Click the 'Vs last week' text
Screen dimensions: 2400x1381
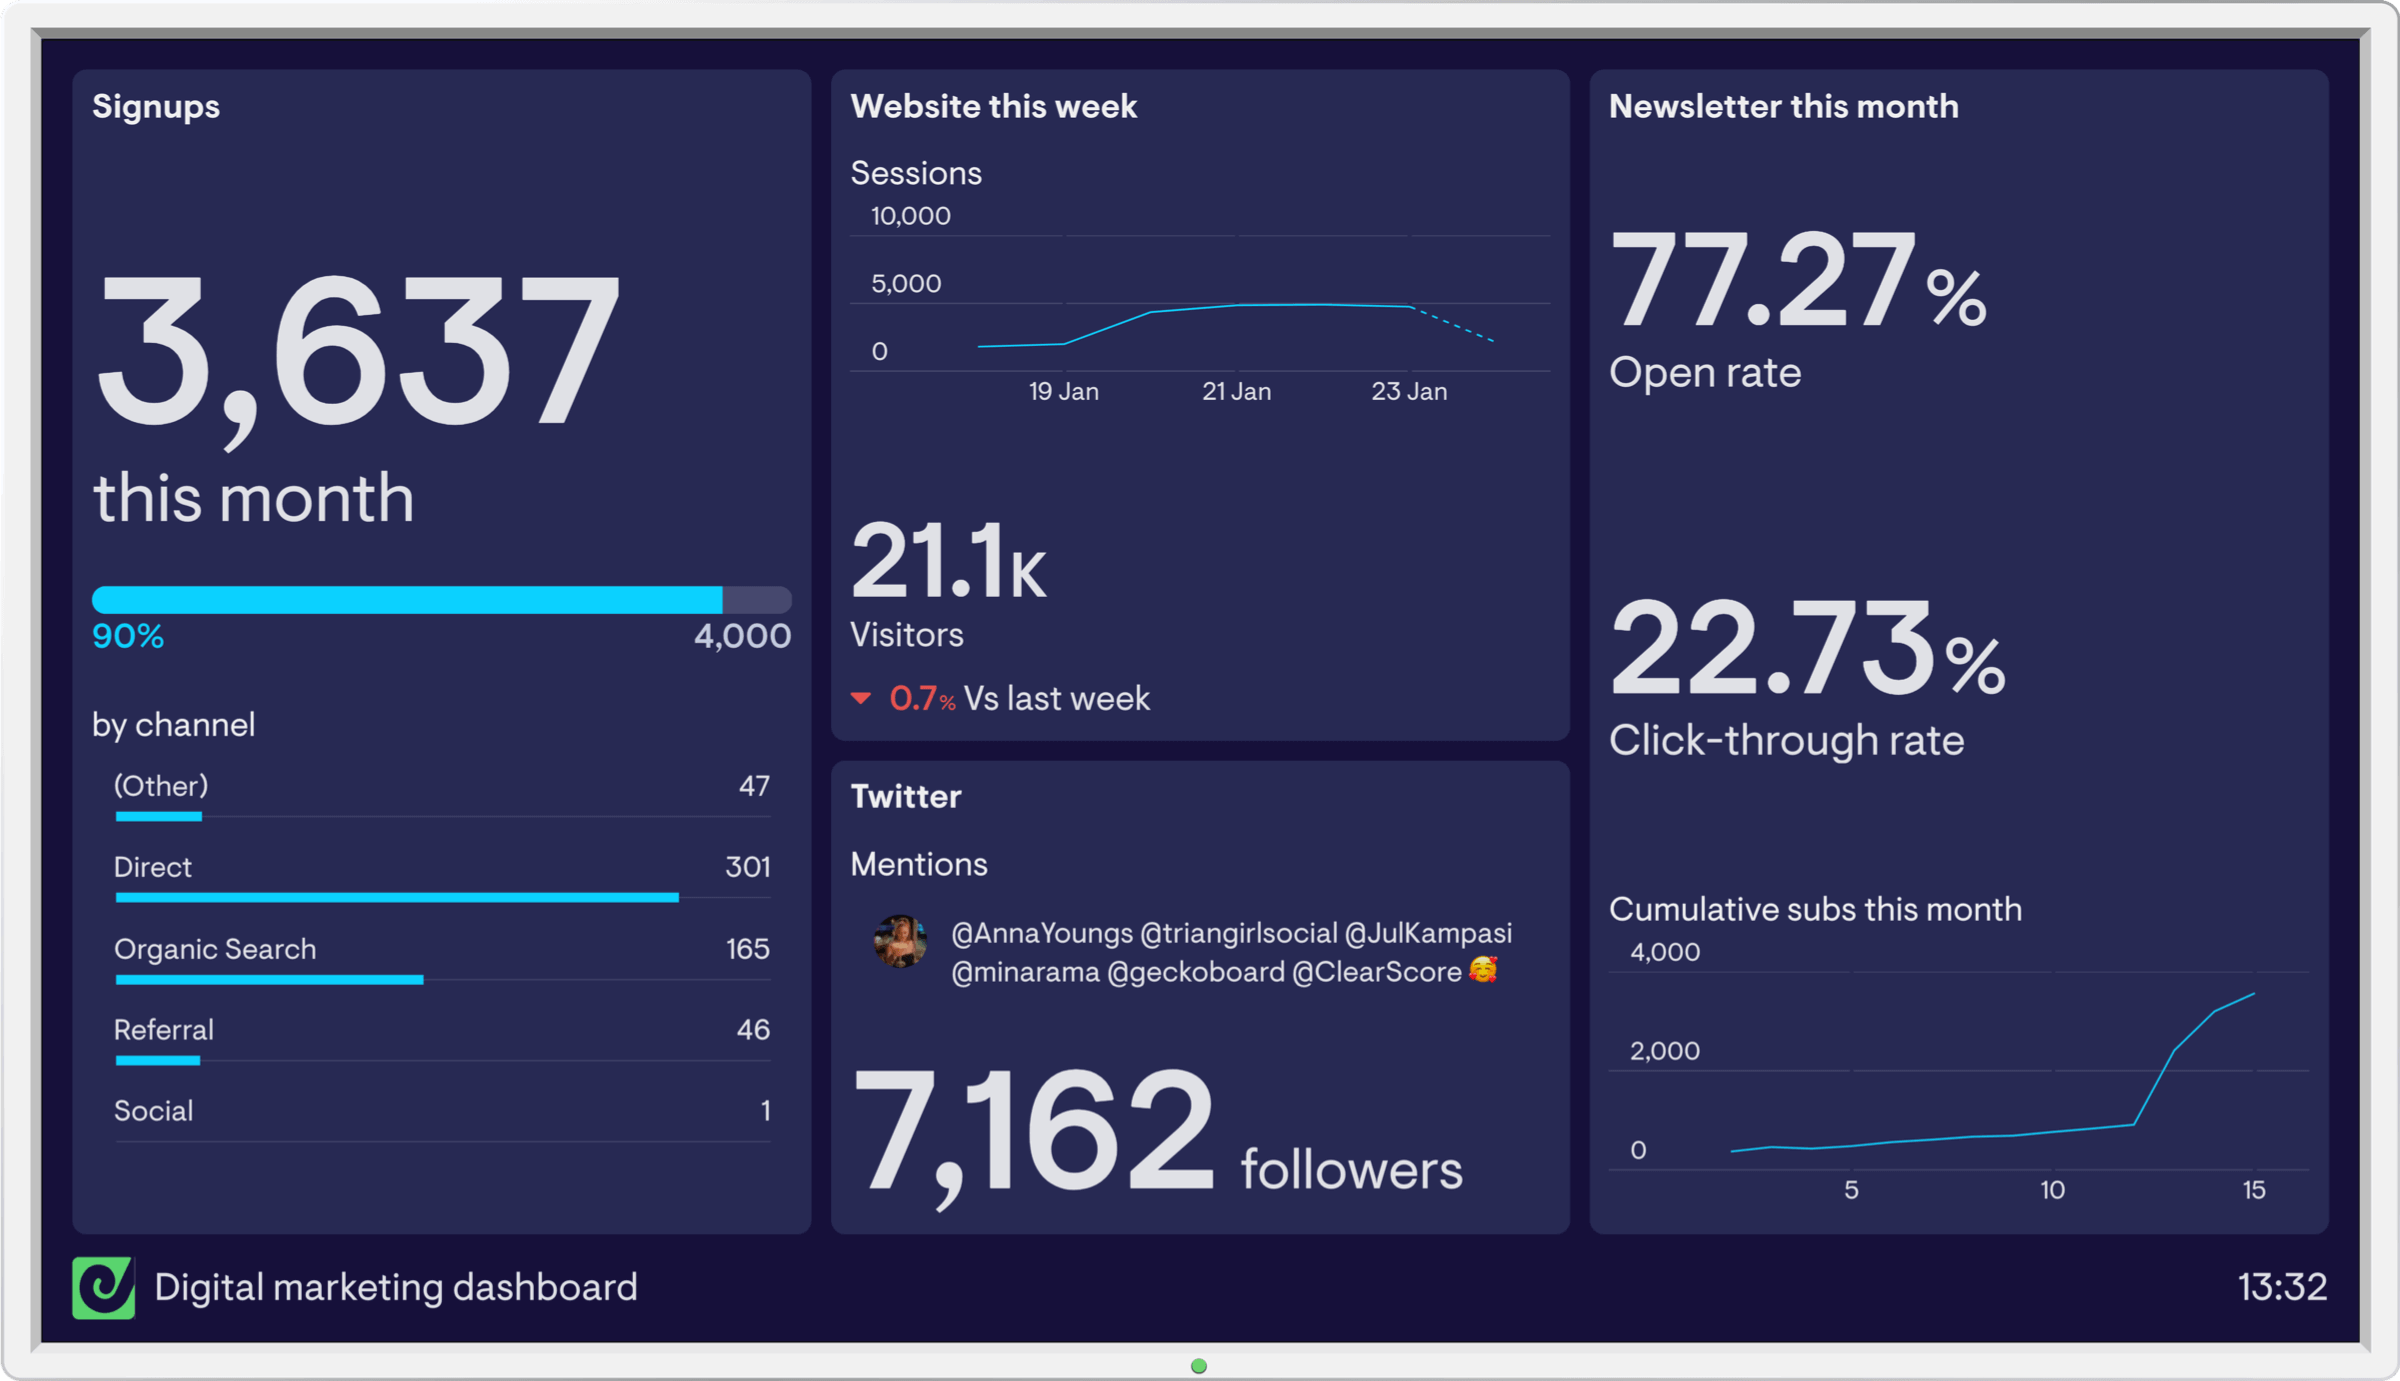pos(1057,698)
